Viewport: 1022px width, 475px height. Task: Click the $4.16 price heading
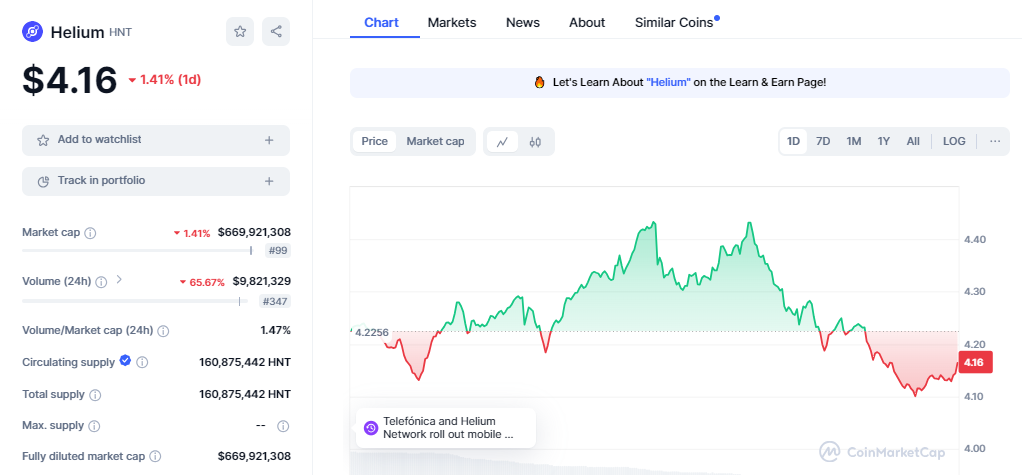70,79
